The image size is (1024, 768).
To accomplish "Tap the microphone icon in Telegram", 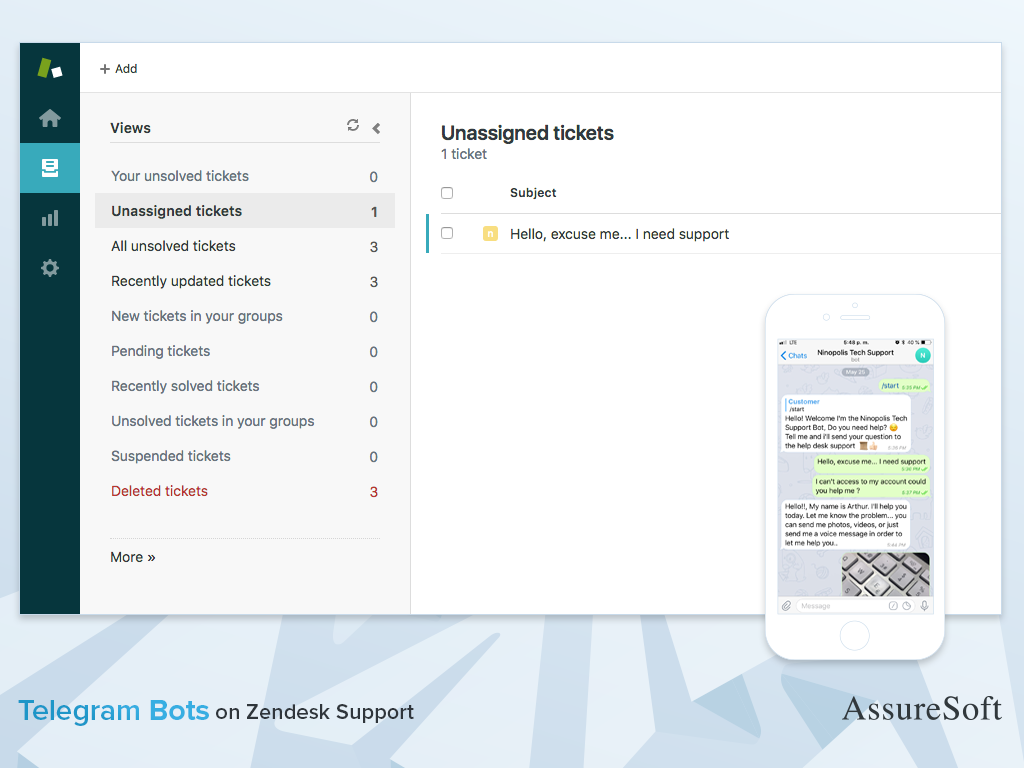I will tap(924, 606).
